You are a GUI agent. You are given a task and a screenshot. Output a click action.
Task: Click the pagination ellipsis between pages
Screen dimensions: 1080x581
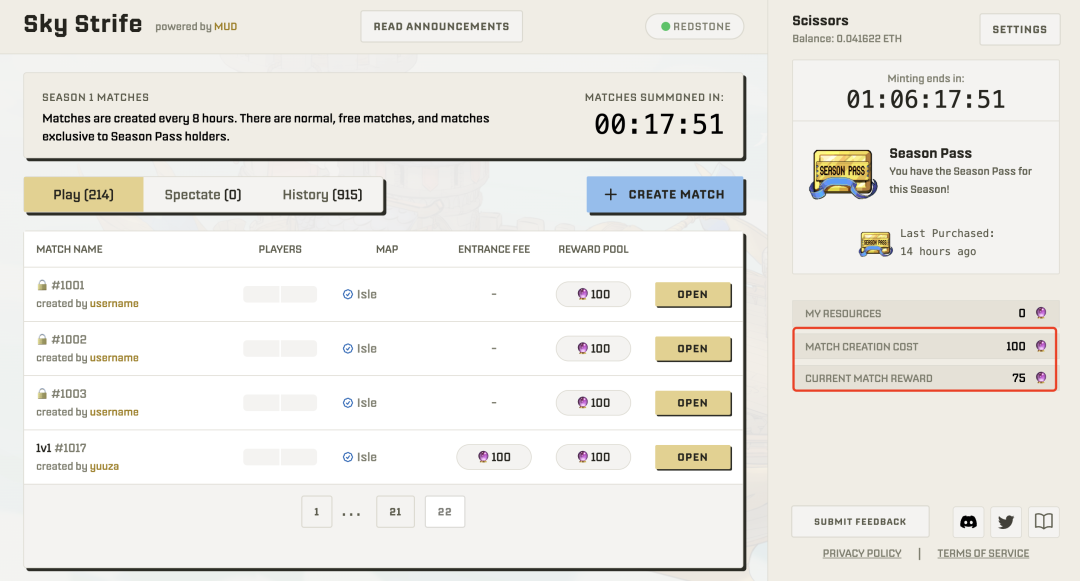coord(351,514)
